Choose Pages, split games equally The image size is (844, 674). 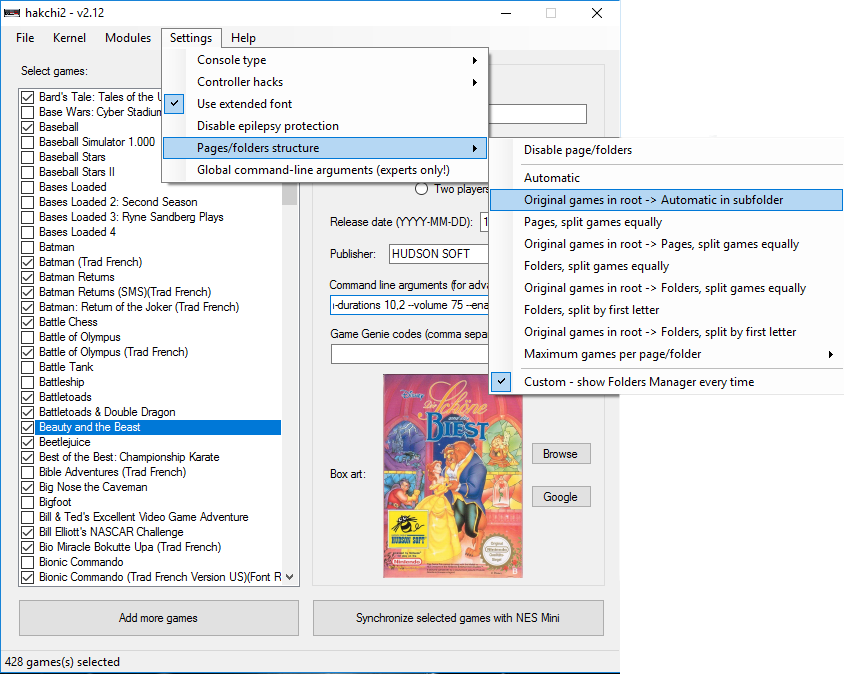[x=666, y=222]
